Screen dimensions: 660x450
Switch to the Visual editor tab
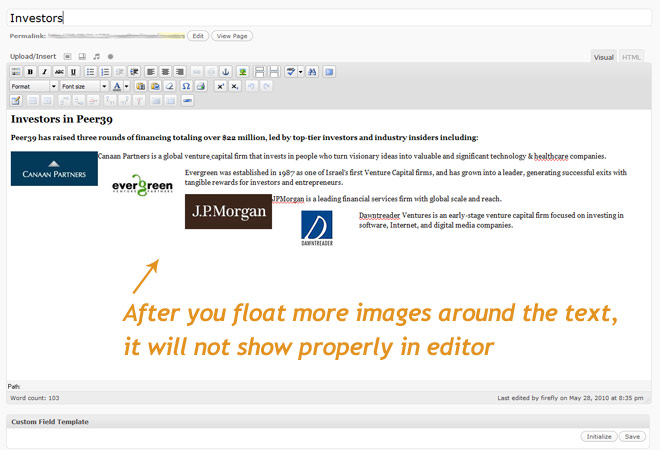click(x=604, y=57)
